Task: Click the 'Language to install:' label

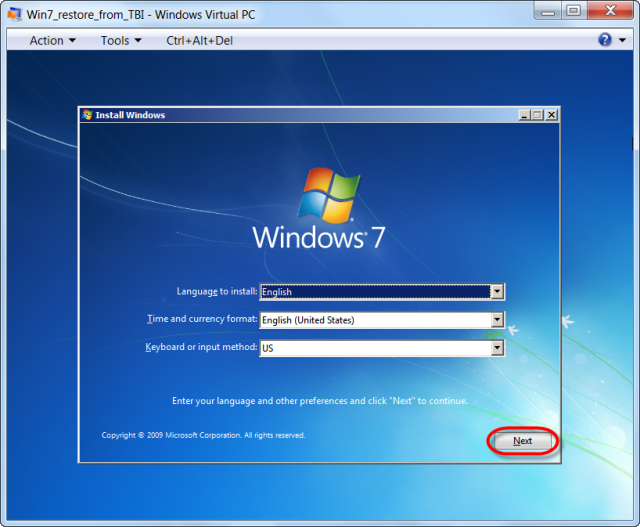Action: tap(217, 291)
